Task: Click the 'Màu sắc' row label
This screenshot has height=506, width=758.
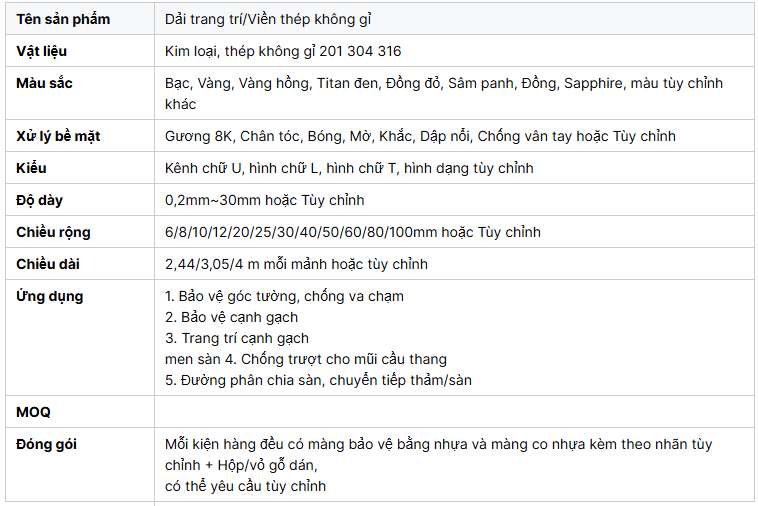Action: (44, 83)
